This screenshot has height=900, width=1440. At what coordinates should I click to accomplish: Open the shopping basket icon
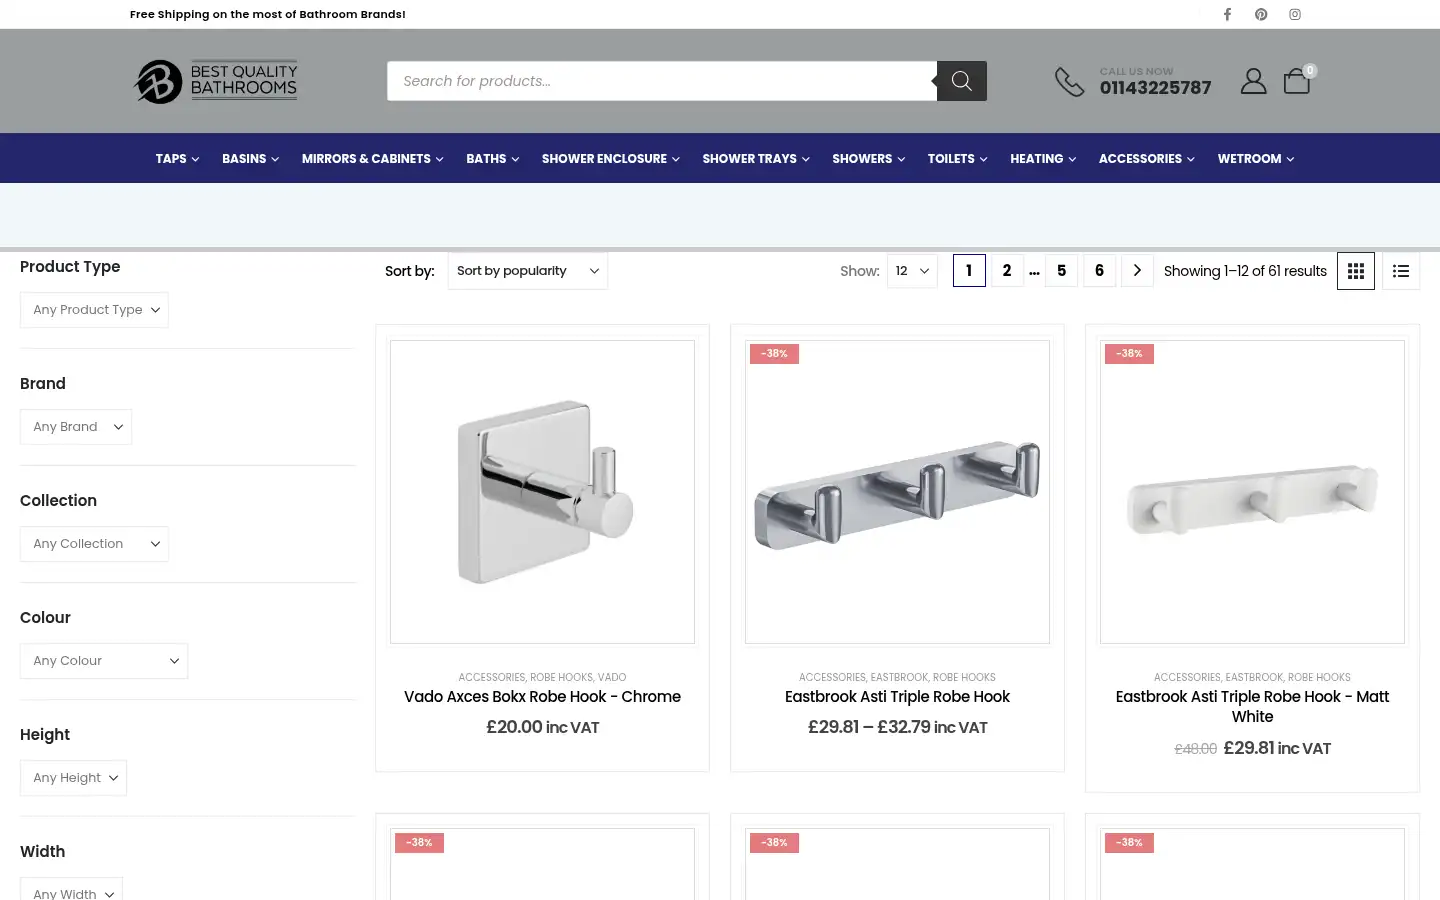[x=1297, y=81]
